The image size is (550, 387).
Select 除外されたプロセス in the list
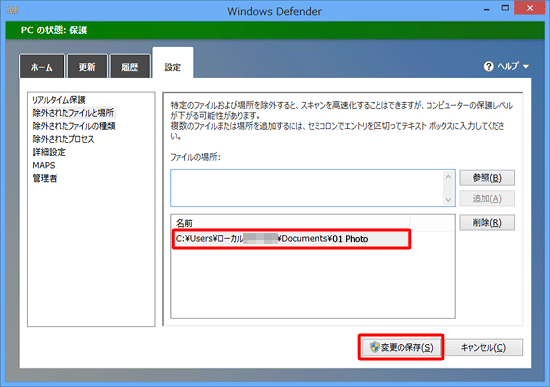point(63,139)
